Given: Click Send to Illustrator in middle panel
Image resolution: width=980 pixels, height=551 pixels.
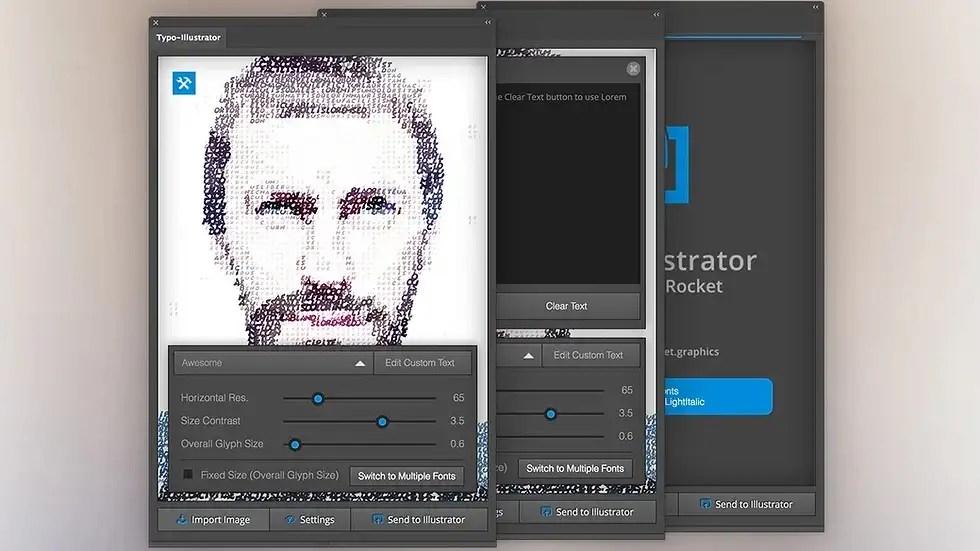Looking at the screenshot, I should point(586,512).
